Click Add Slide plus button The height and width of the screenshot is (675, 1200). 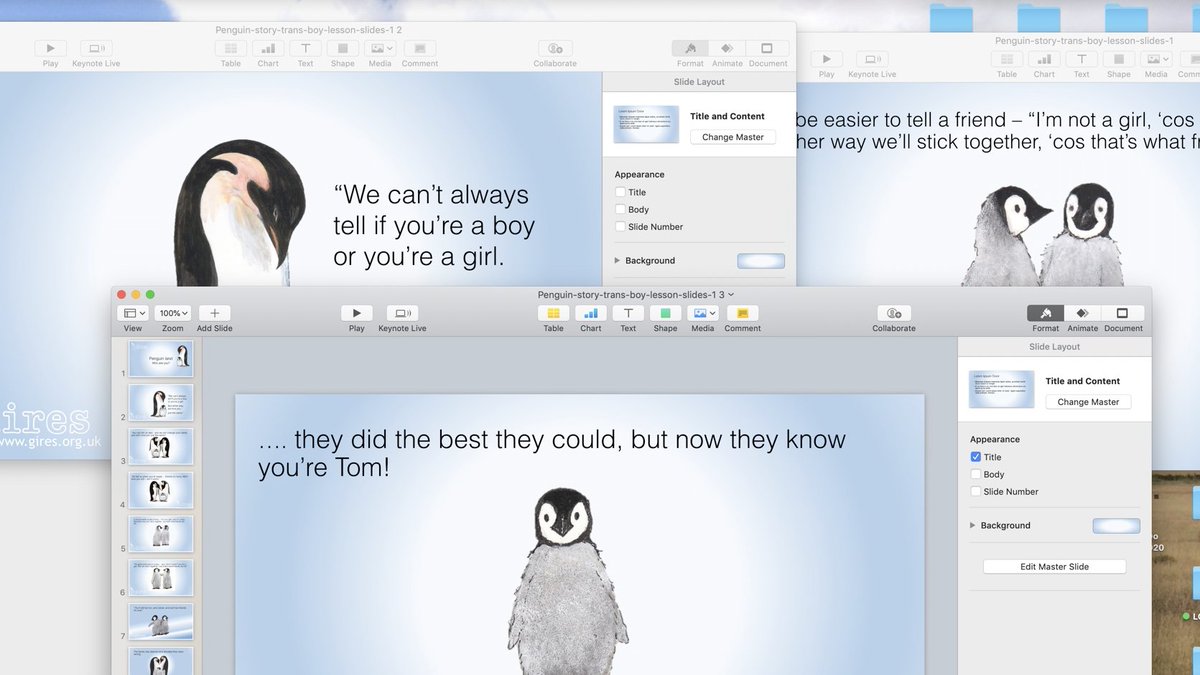point(214,313)
